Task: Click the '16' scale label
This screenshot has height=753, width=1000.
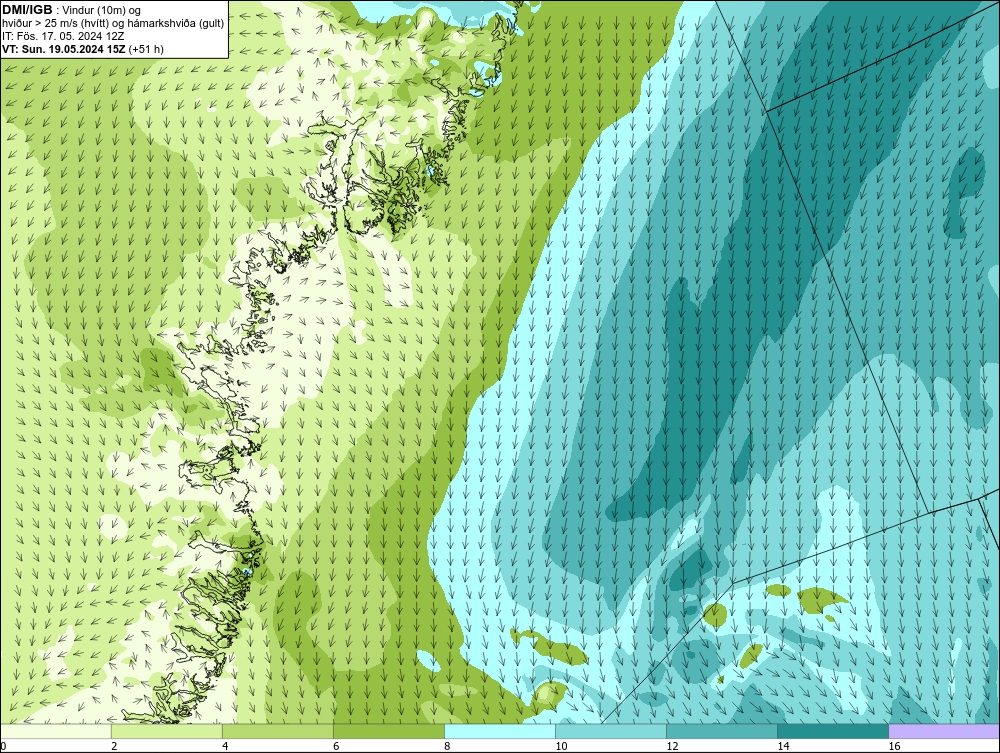Action: pyautogui.click(x=894, y=746)
